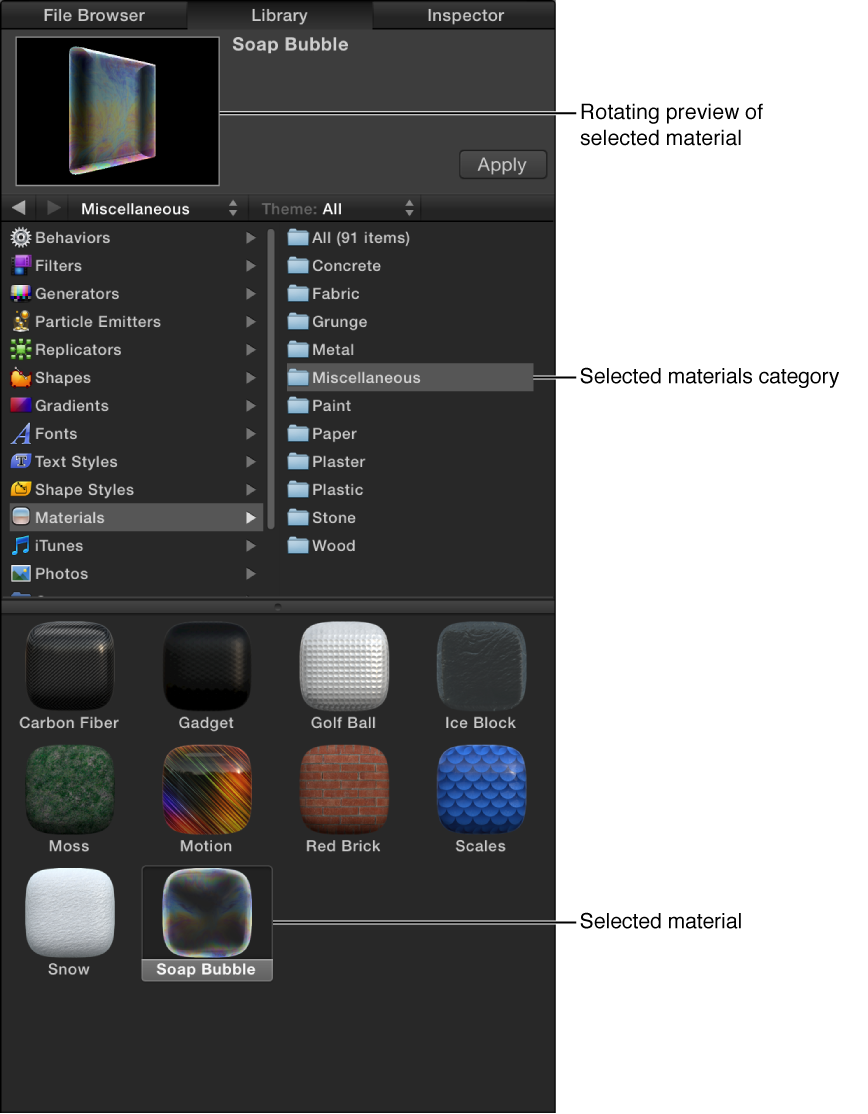Open the Text Styles category

pyautogui.click(x=20, y=462)
